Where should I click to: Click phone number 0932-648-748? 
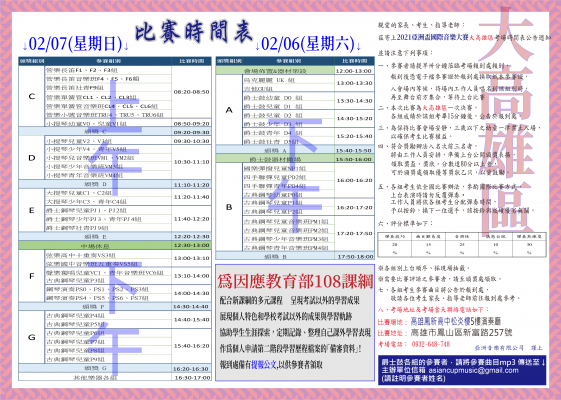tap(431, 344)
